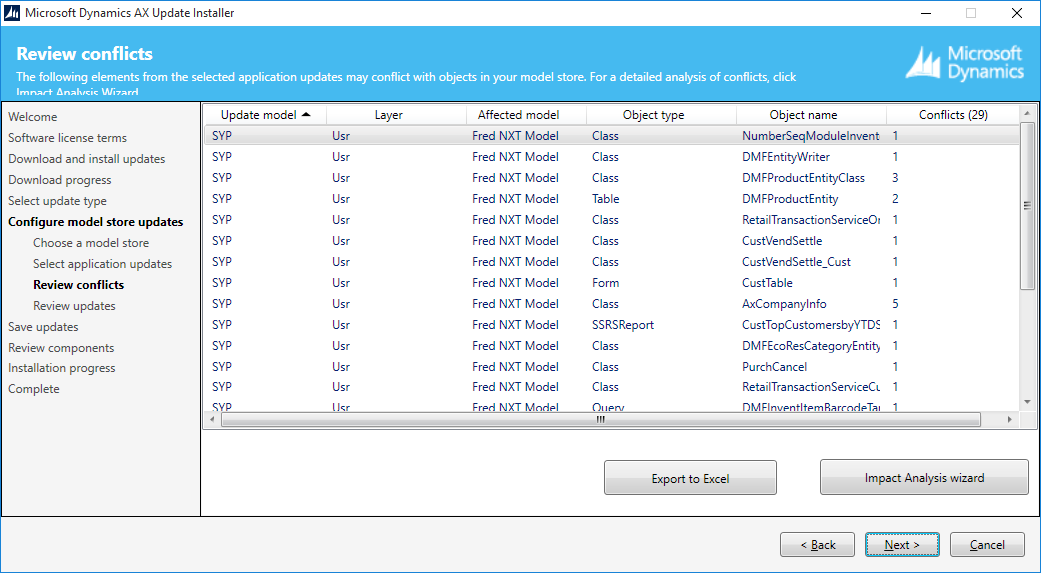Select the Save updates step
Screen dimensions: 1041x573
(43, 327)
